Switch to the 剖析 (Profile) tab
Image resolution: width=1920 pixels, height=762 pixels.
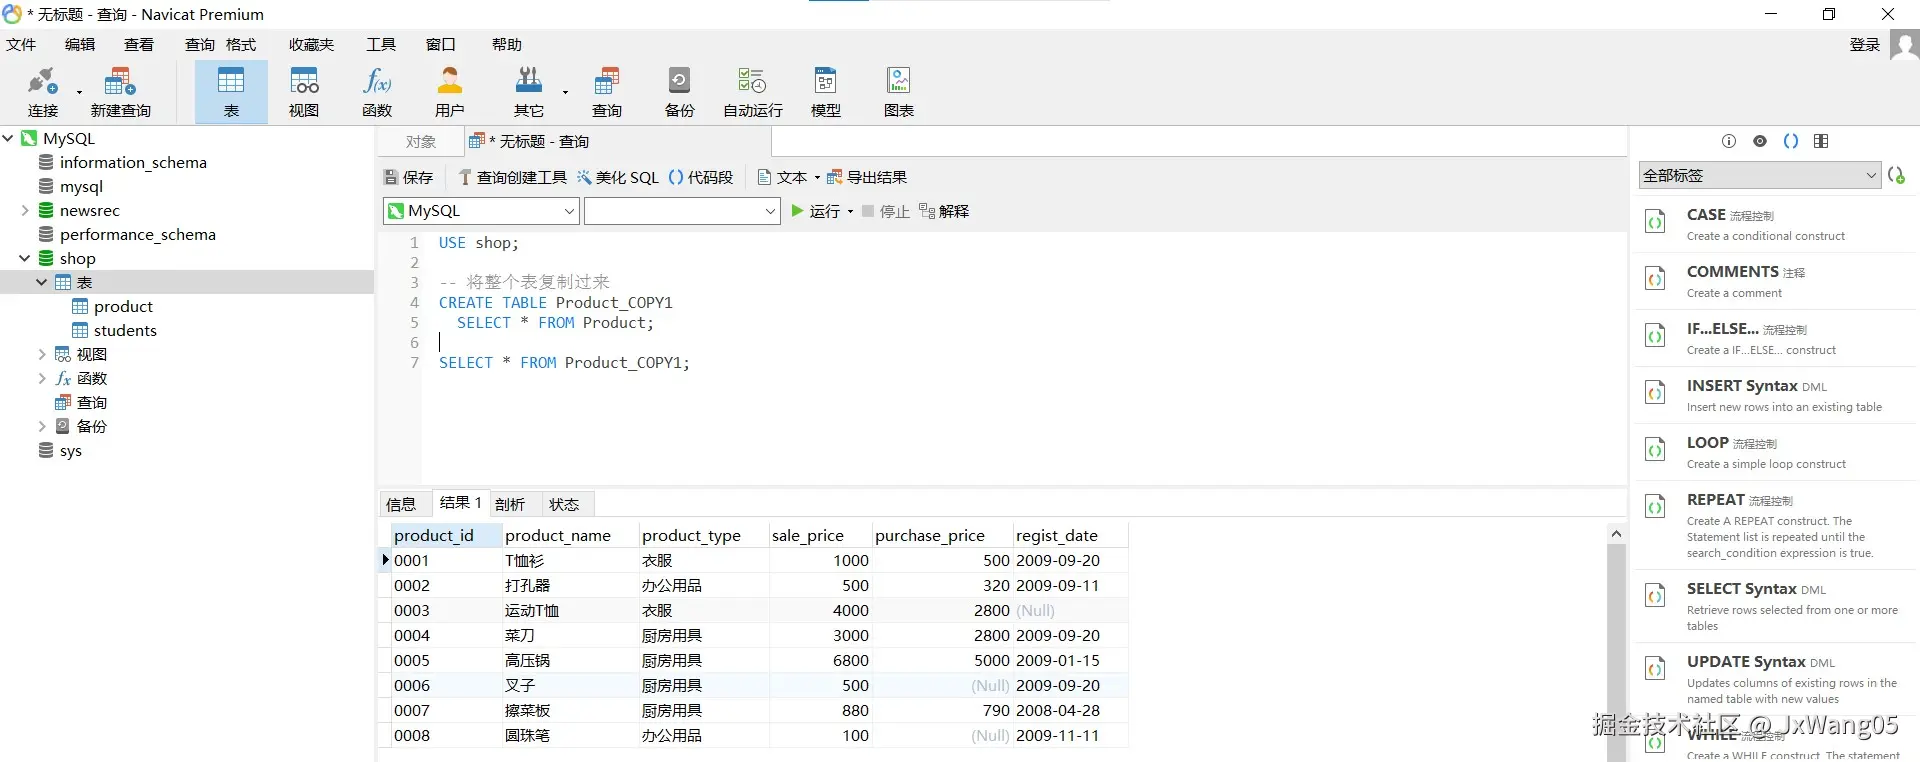pyautogui.click(x=510, y=504)
